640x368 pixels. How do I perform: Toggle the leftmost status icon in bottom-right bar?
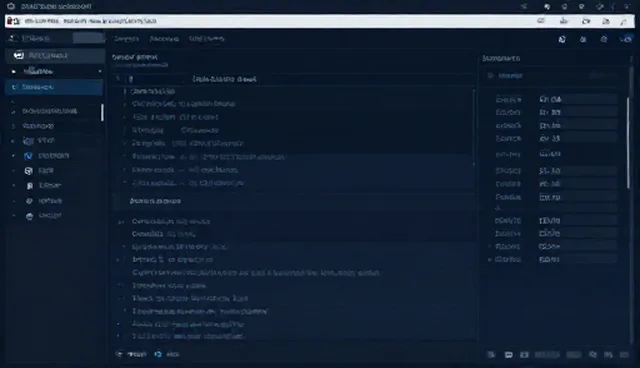point(491,355)
